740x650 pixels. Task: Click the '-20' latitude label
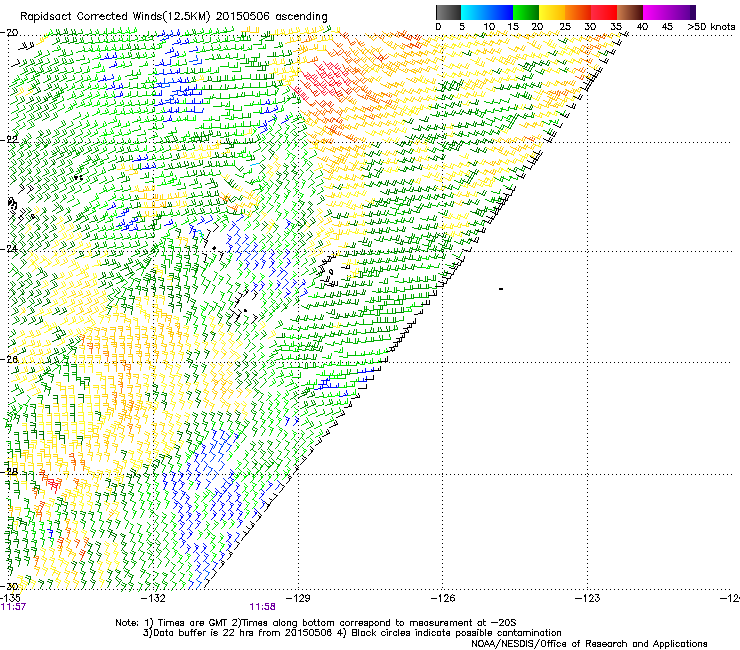pyautogui.click(x=9, y=33)
